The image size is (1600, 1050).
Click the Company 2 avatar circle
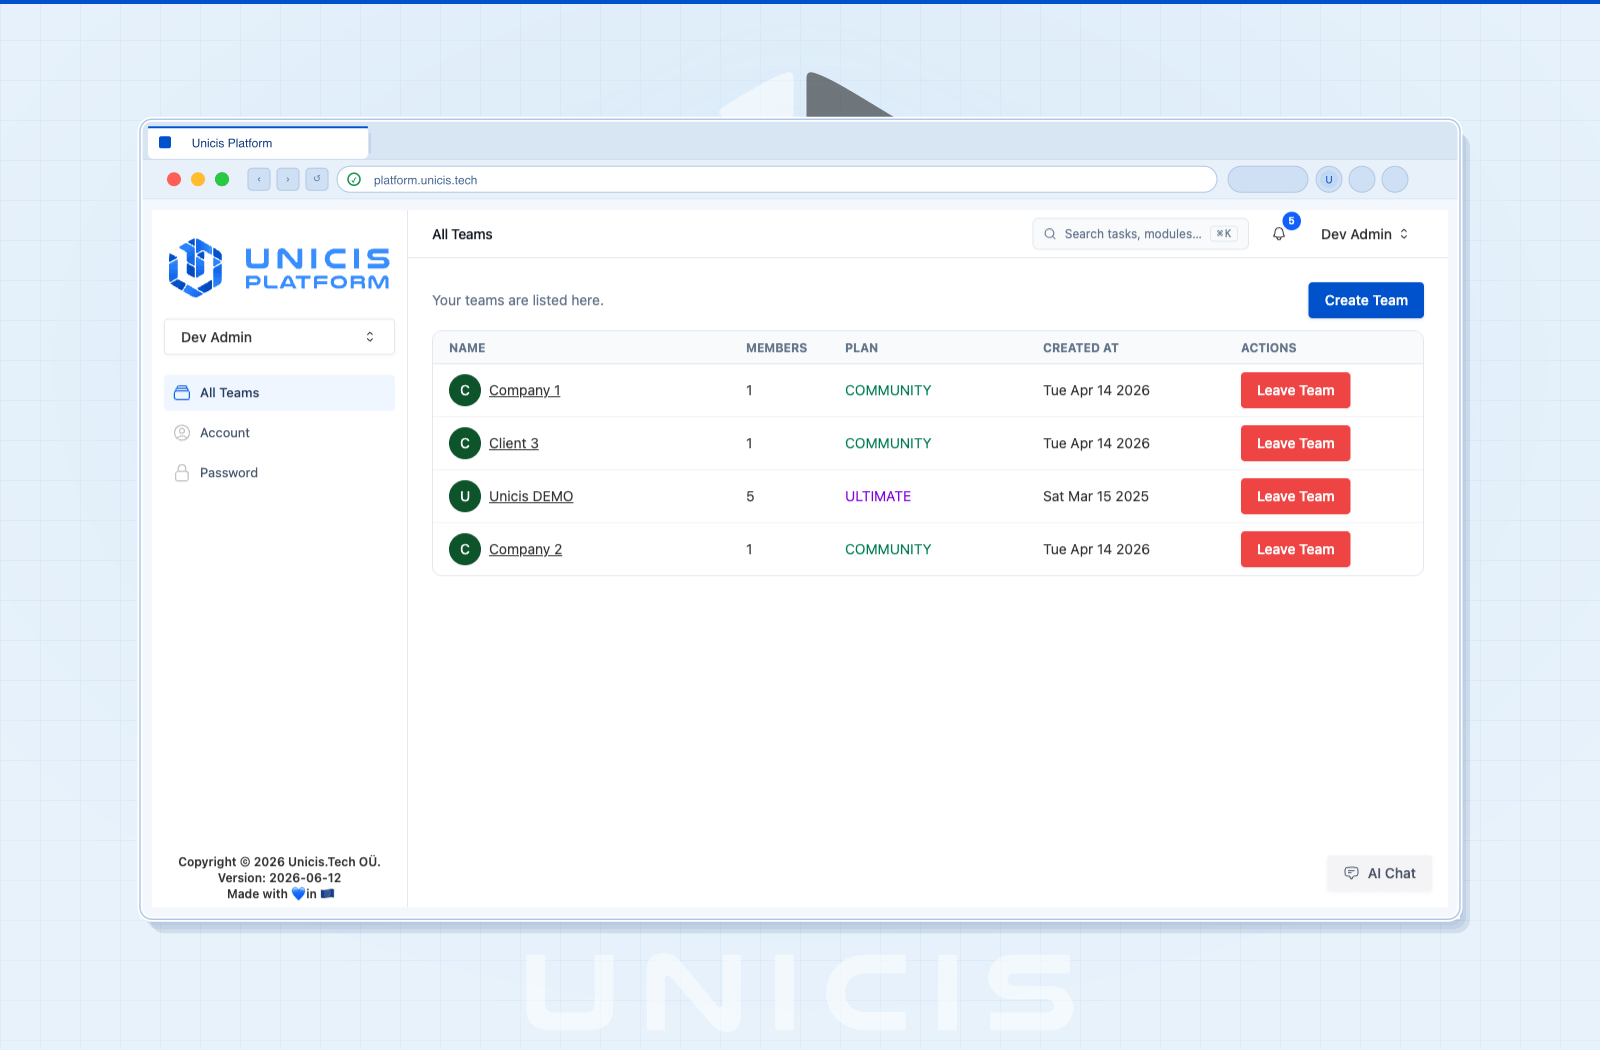click(465, 549)
